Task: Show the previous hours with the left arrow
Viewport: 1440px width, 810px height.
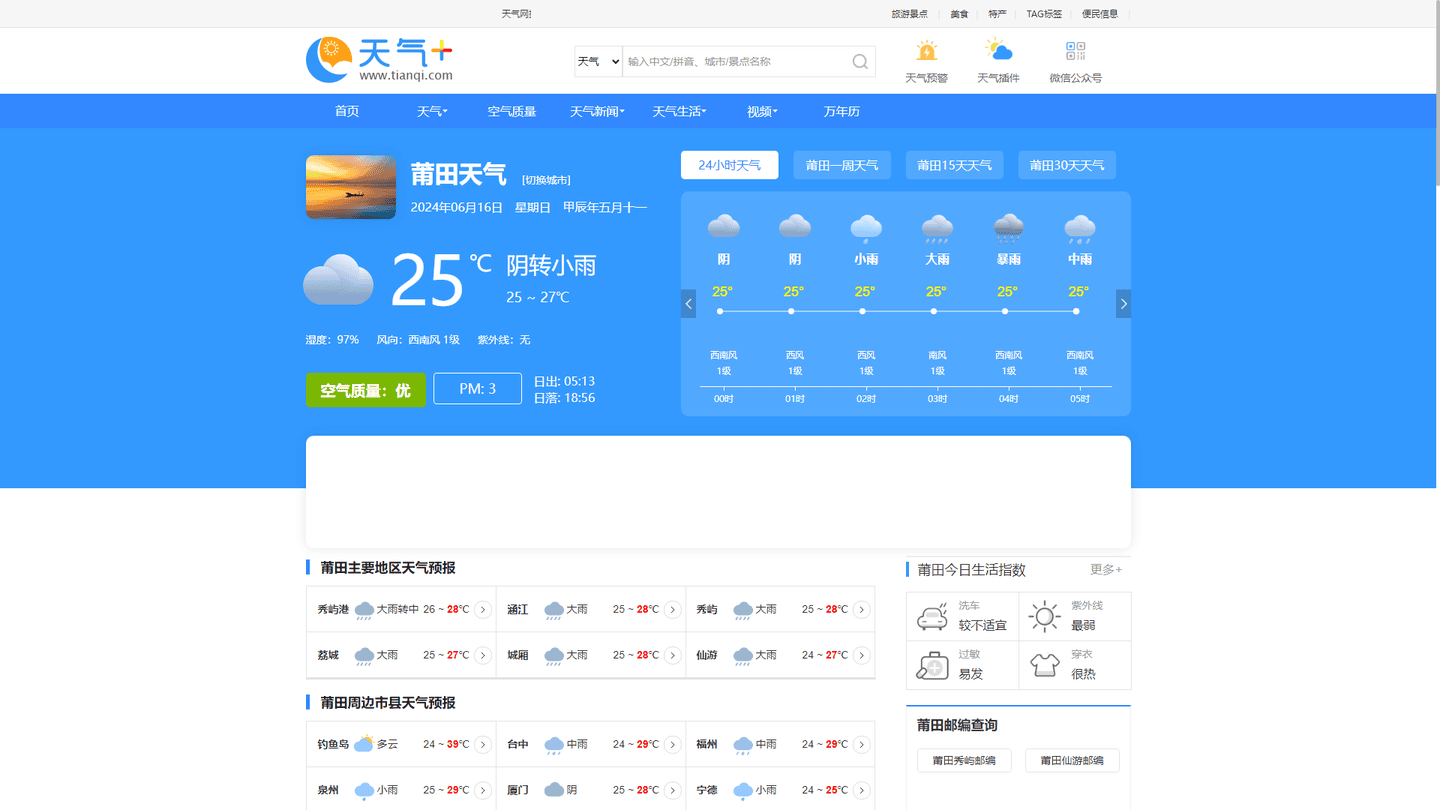Action: (x=688, y=304)
